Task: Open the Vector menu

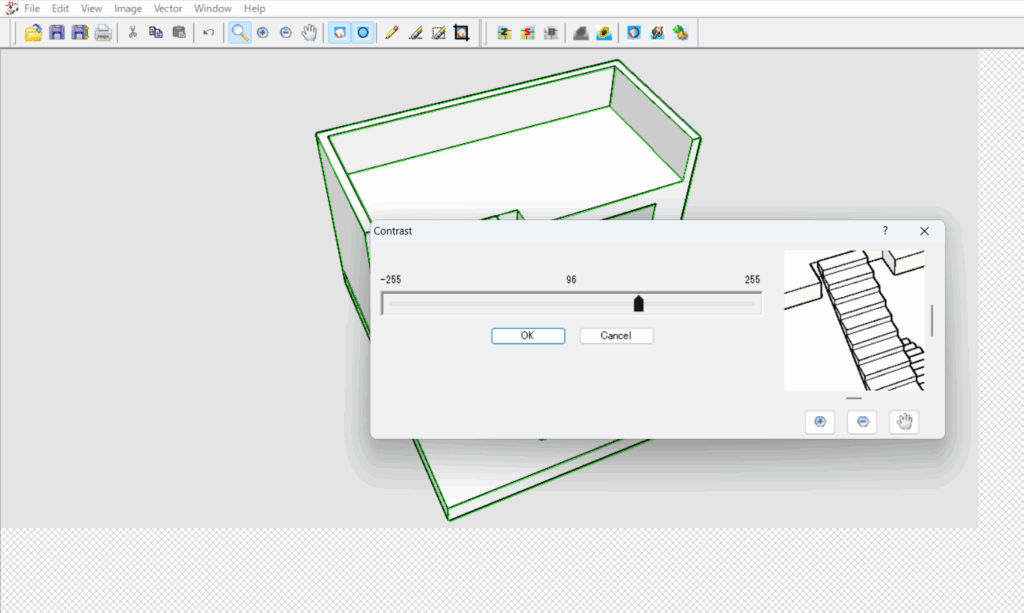Action: click(x=168, y=8)
